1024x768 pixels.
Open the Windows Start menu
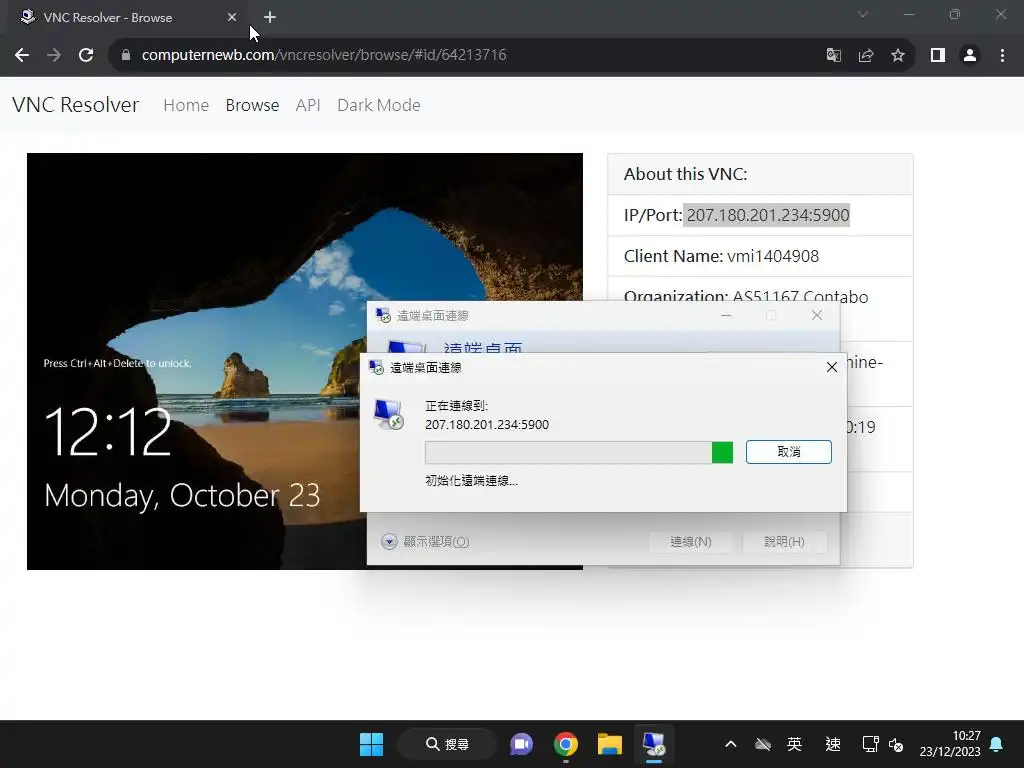pos(372,744)
